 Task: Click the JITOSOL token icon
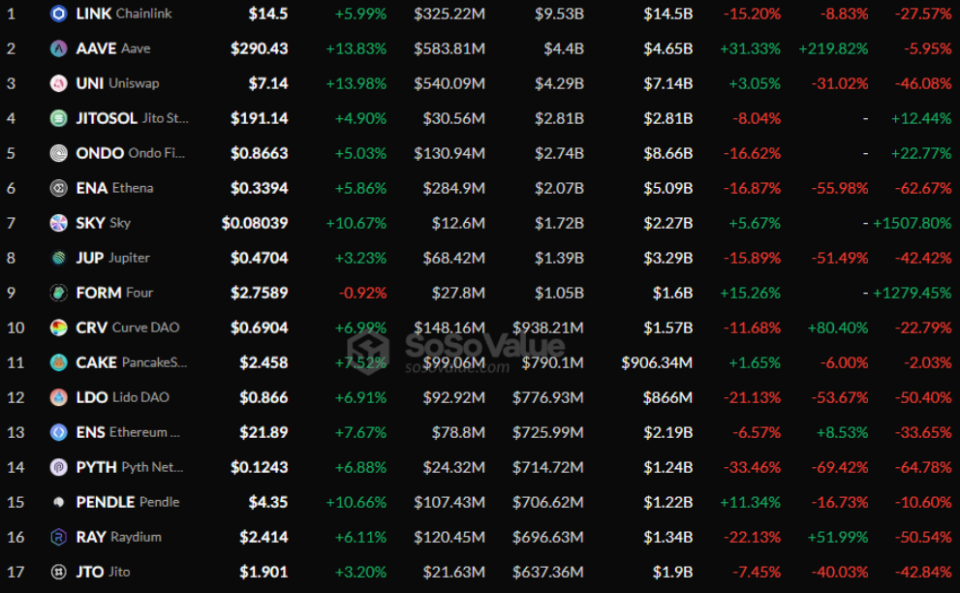pos(58,118)
